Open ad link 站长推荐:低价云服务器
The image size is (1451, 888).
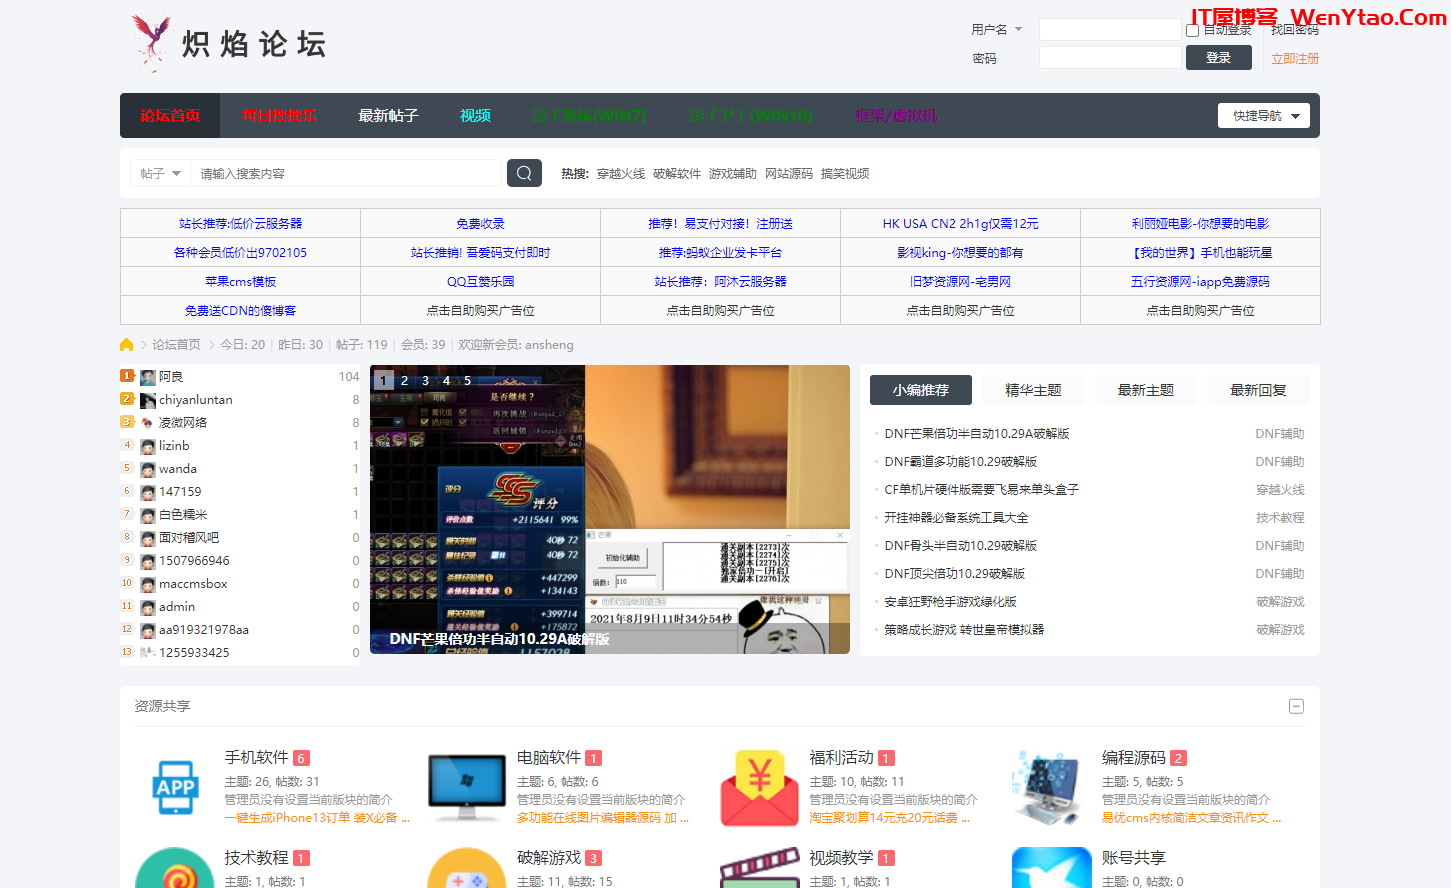[240, 224]
